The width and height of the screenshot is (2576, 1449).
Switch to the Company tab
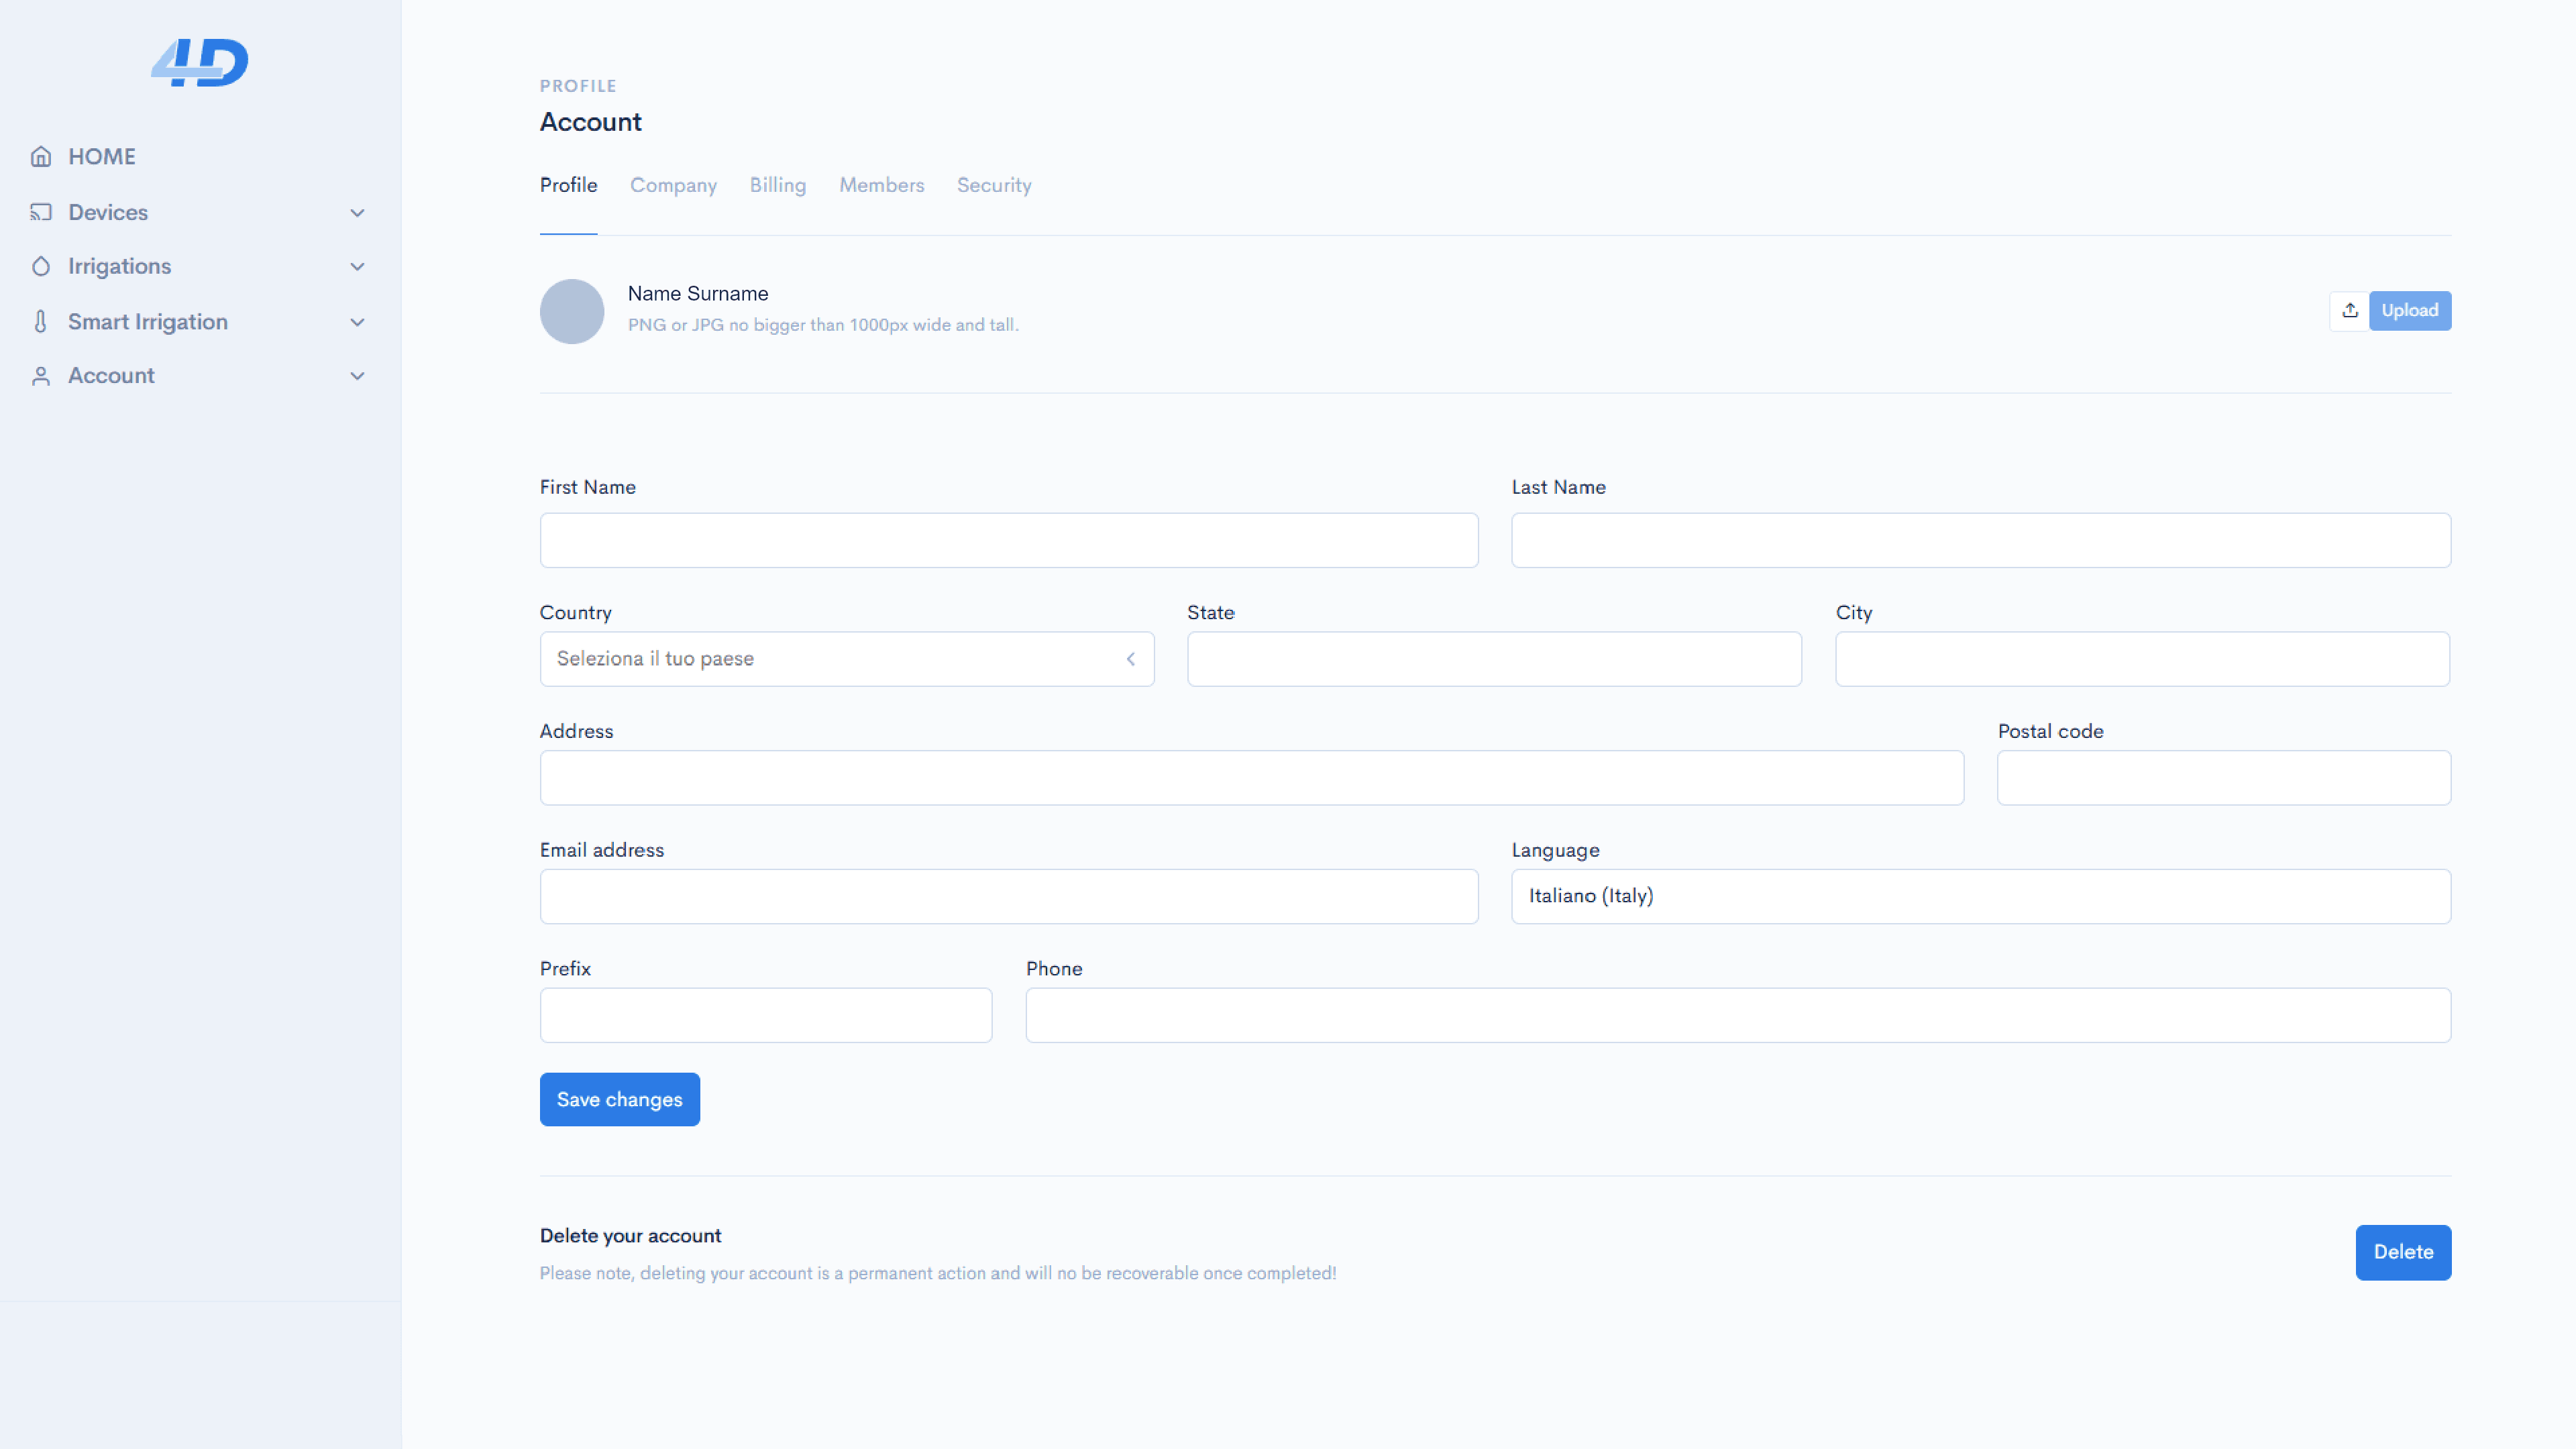[x=673, y=186]
